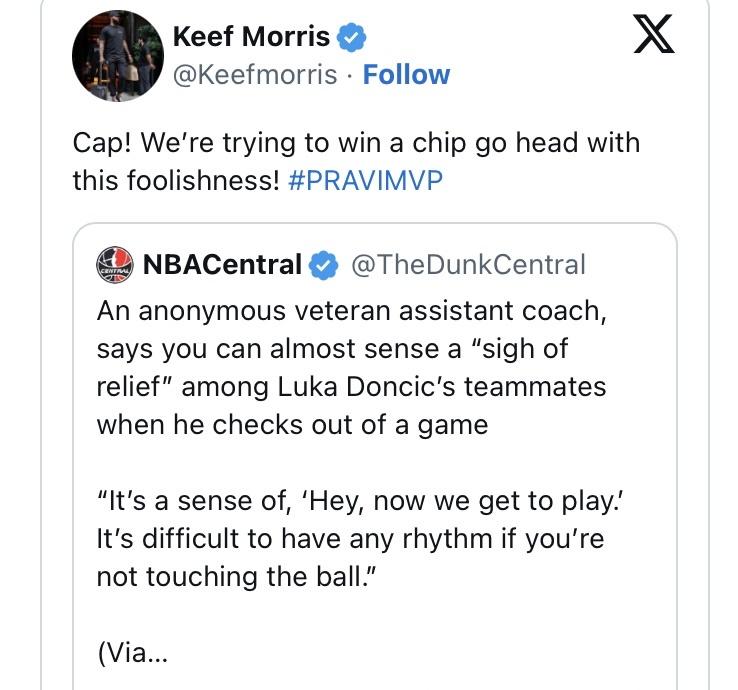This screenshot has width=738, height=690.
Task: Click "when he checks out of a game" line
Action: (292, 424)
